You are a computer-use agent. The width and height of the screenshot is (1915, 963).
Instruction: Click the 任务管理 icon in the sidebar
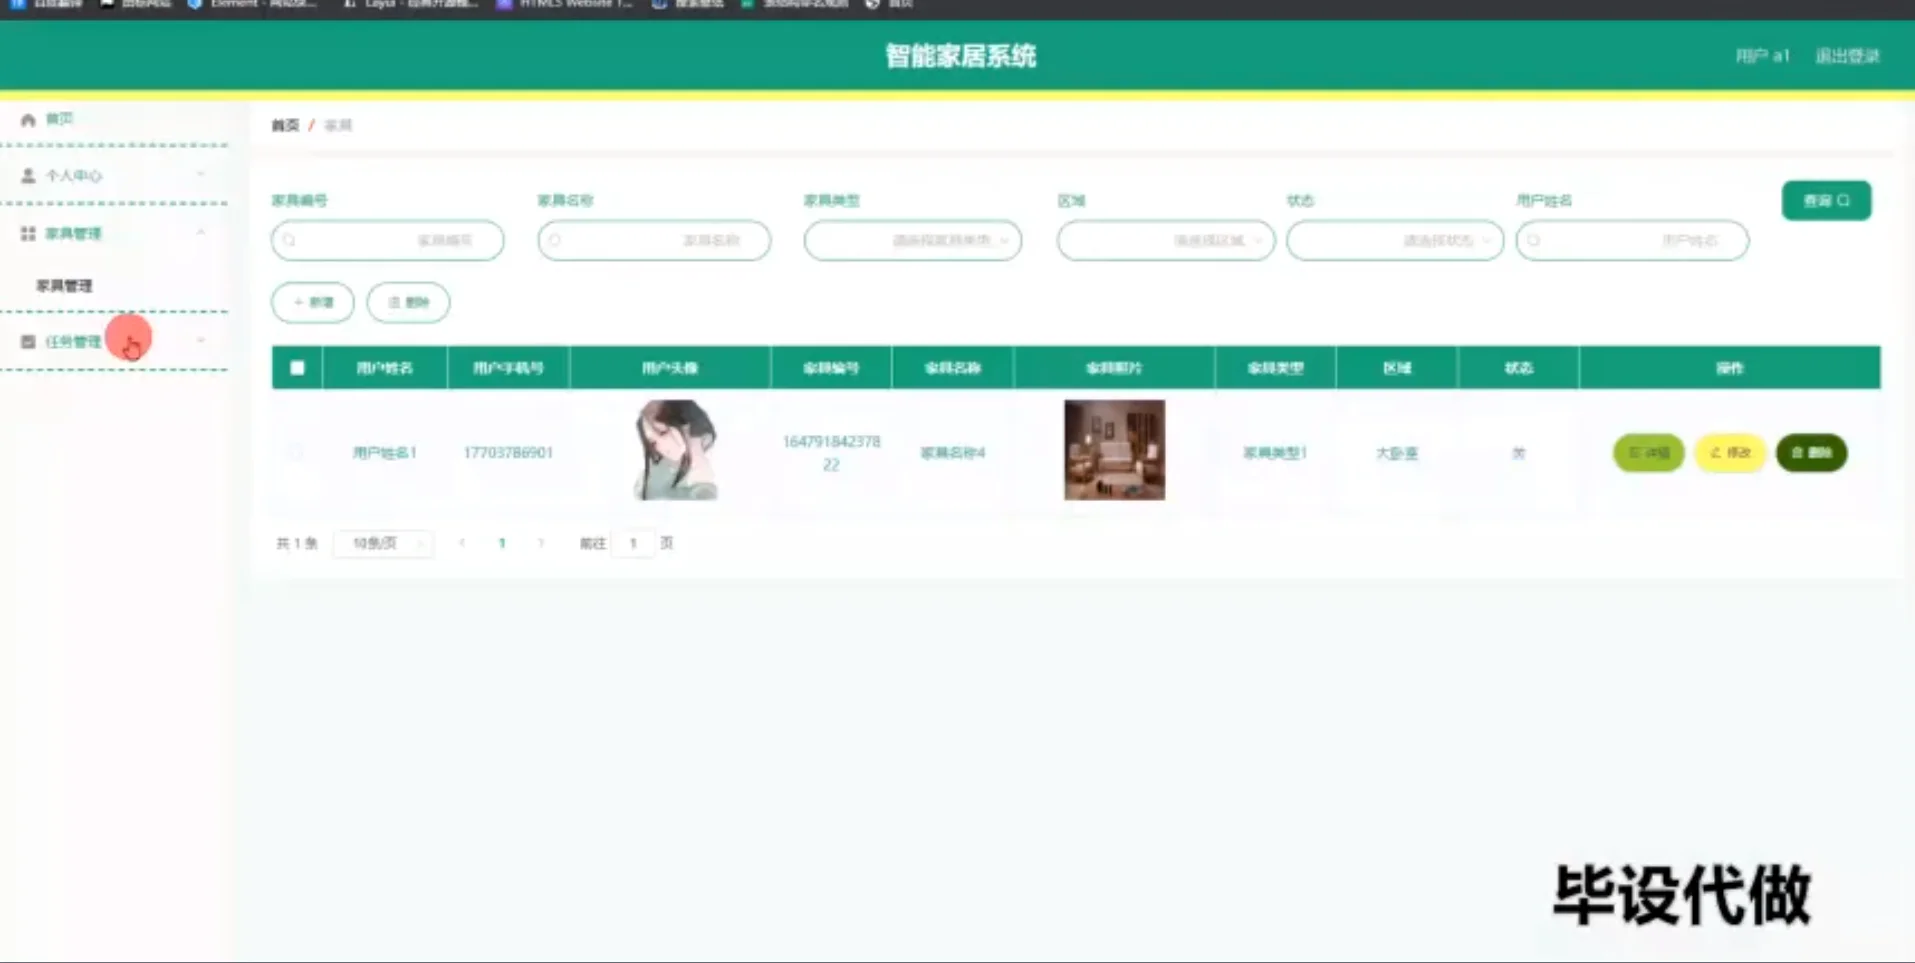click(x=28, y=340)
